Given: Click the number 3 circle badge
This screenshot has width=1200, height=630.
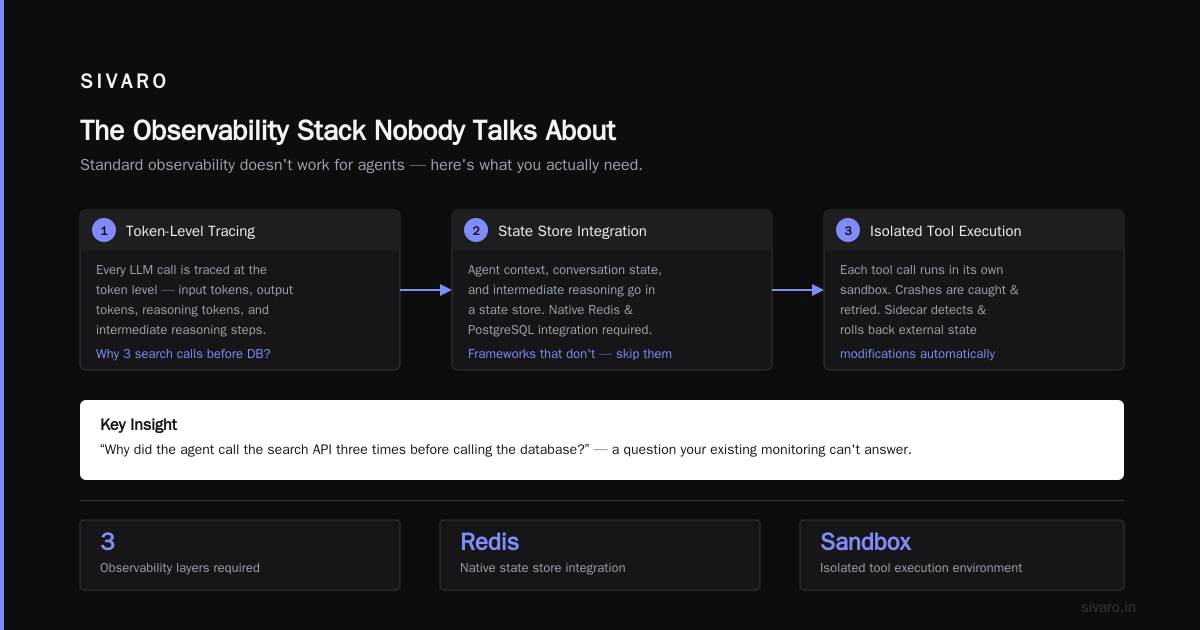Looking at the screenshot, I should click(x=848, y=230).
